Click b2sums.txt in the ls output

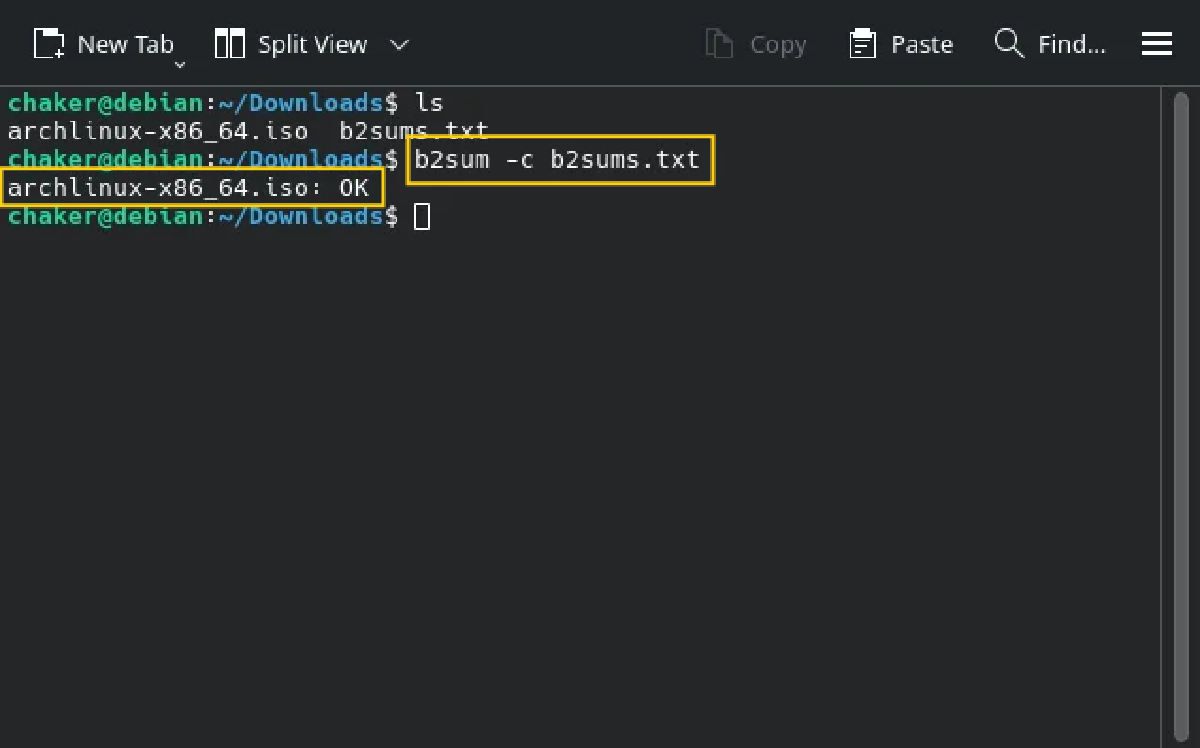pyautogui.click(x=413, y=131)
